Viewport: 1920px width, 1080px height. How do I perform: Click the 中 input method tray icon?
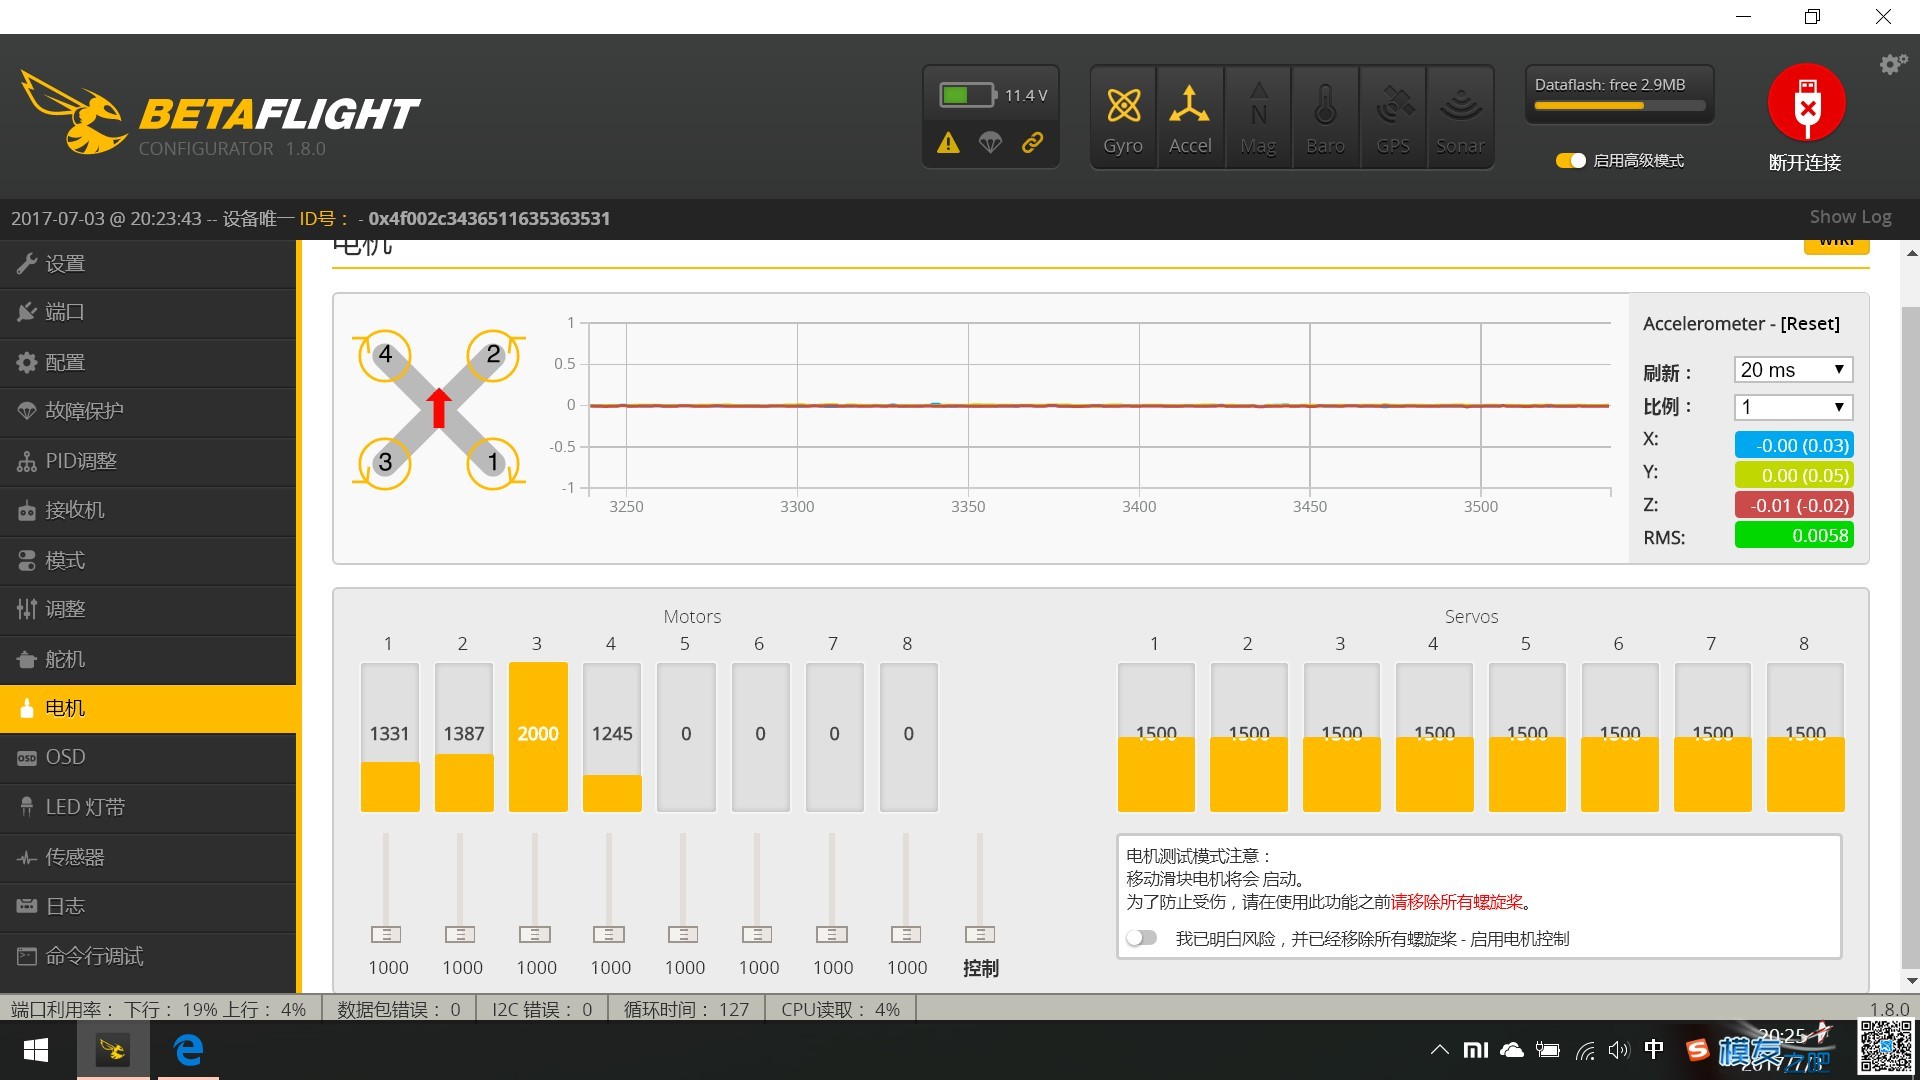point(1654,1049)
